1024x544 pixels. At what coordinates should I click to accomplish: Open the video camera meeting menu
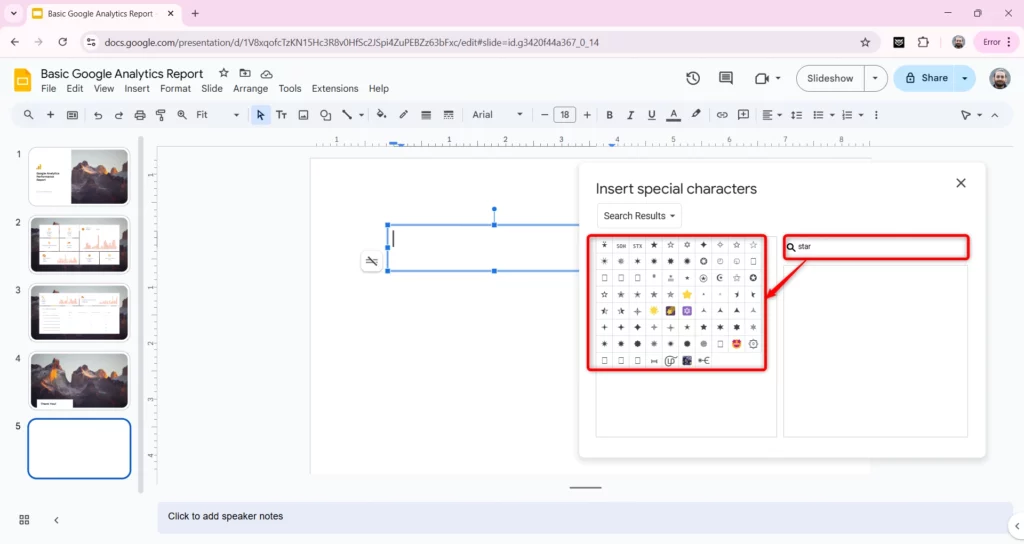click(767, 78)
